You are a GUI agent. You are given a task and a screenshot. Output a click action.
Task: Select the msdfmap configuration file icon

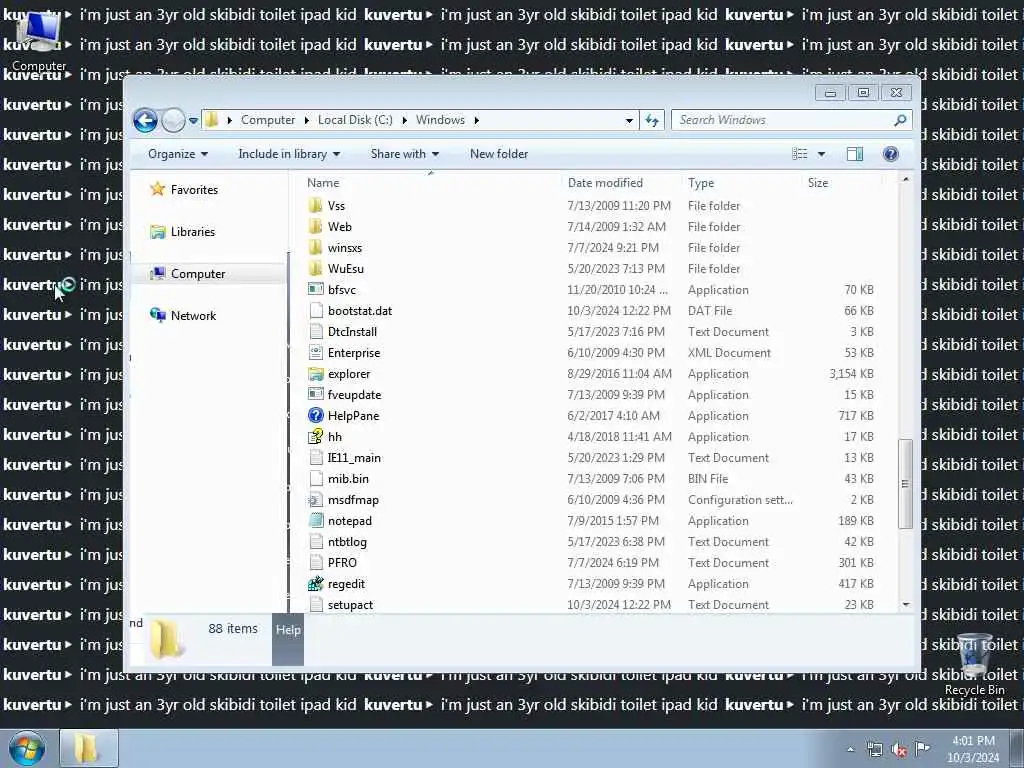[x=316, y=500]
